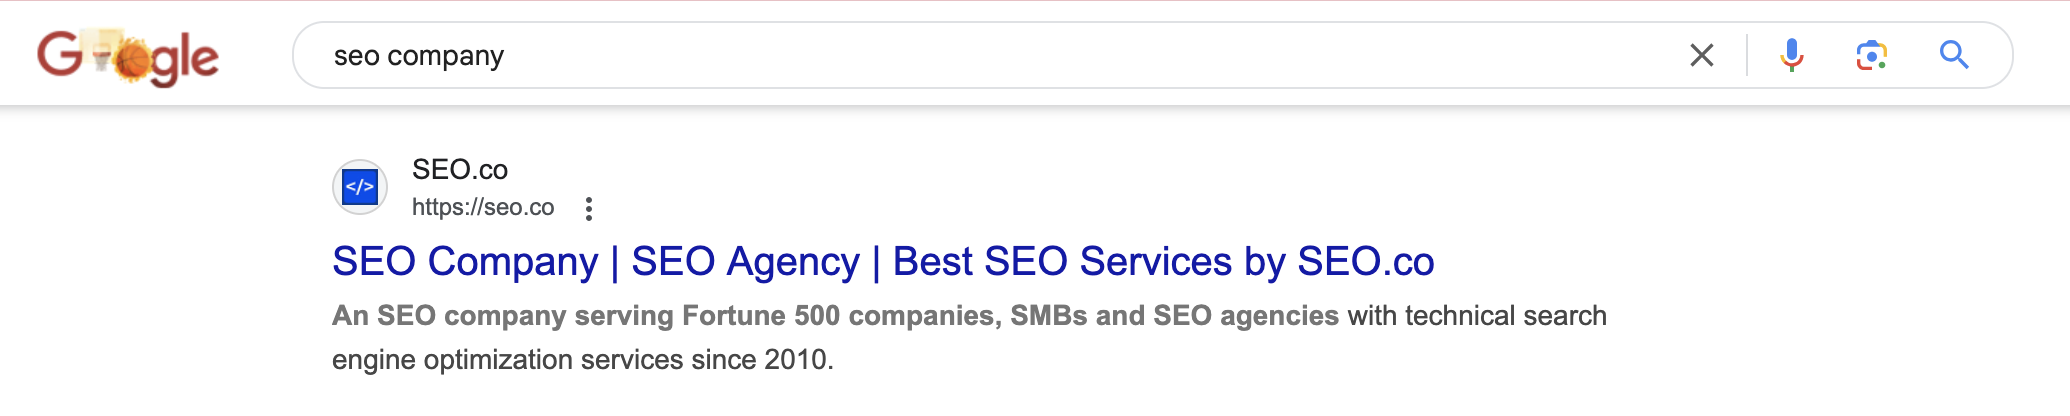Click "Best SEO Services by SEO.co" text
The image size is (2070, 416).
(x=1163, y=262)
